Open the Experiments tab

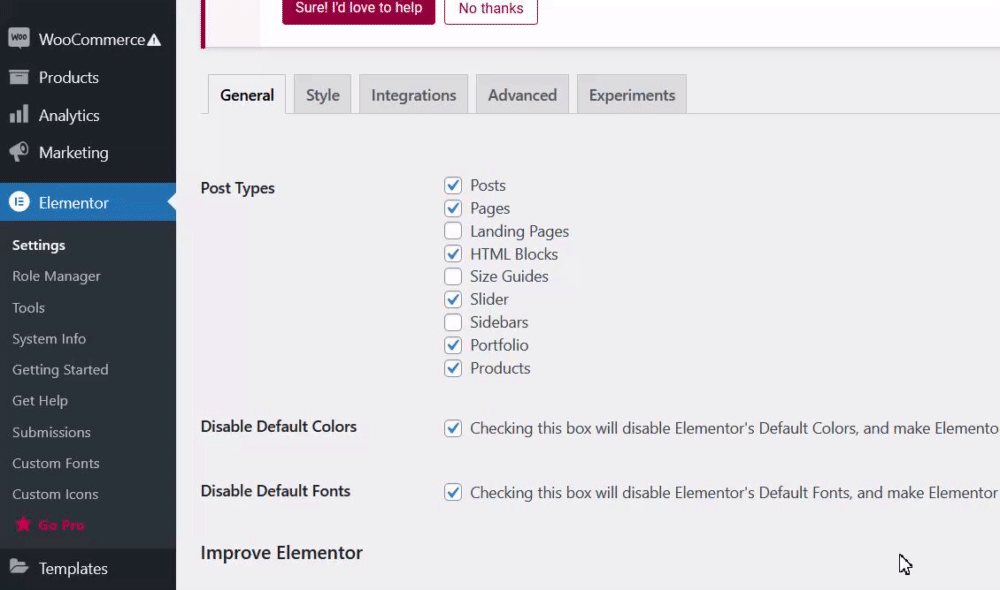coord(632,94)
